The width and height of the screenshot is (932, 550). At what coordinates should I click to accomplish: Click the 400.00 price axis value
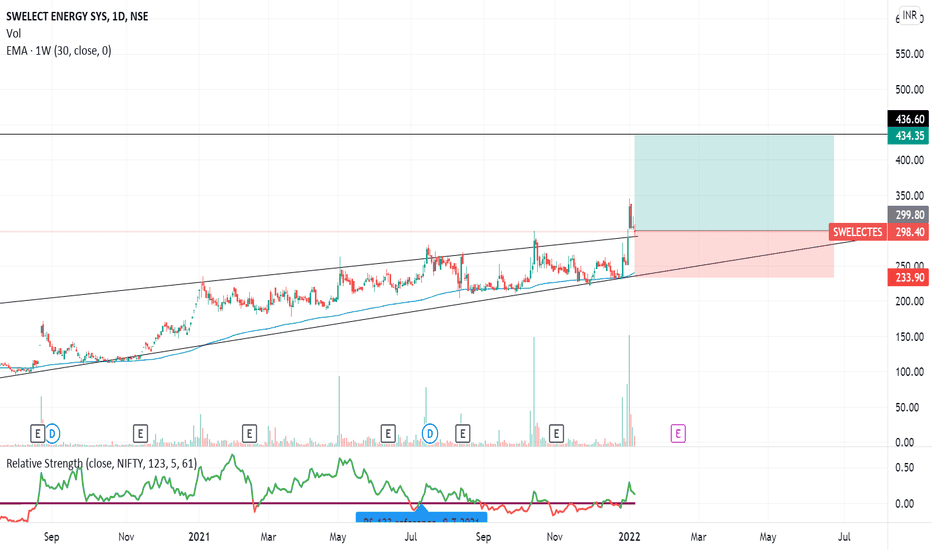[x=909, y=160]
